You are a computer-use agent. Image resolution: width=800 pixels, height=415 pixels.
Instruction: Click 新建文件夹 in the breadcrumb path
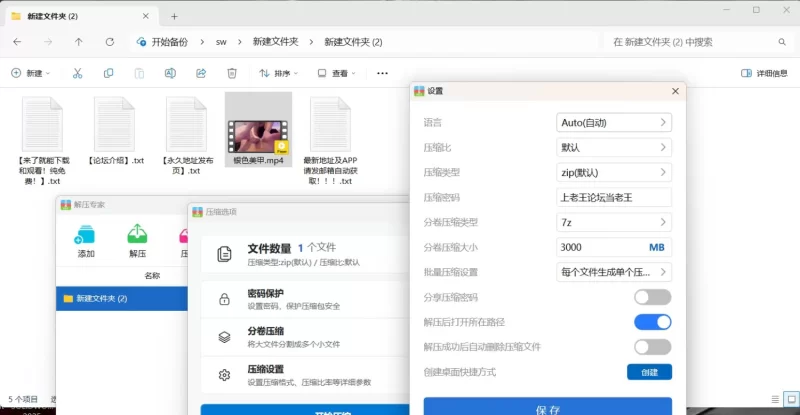tap(276, 42)
